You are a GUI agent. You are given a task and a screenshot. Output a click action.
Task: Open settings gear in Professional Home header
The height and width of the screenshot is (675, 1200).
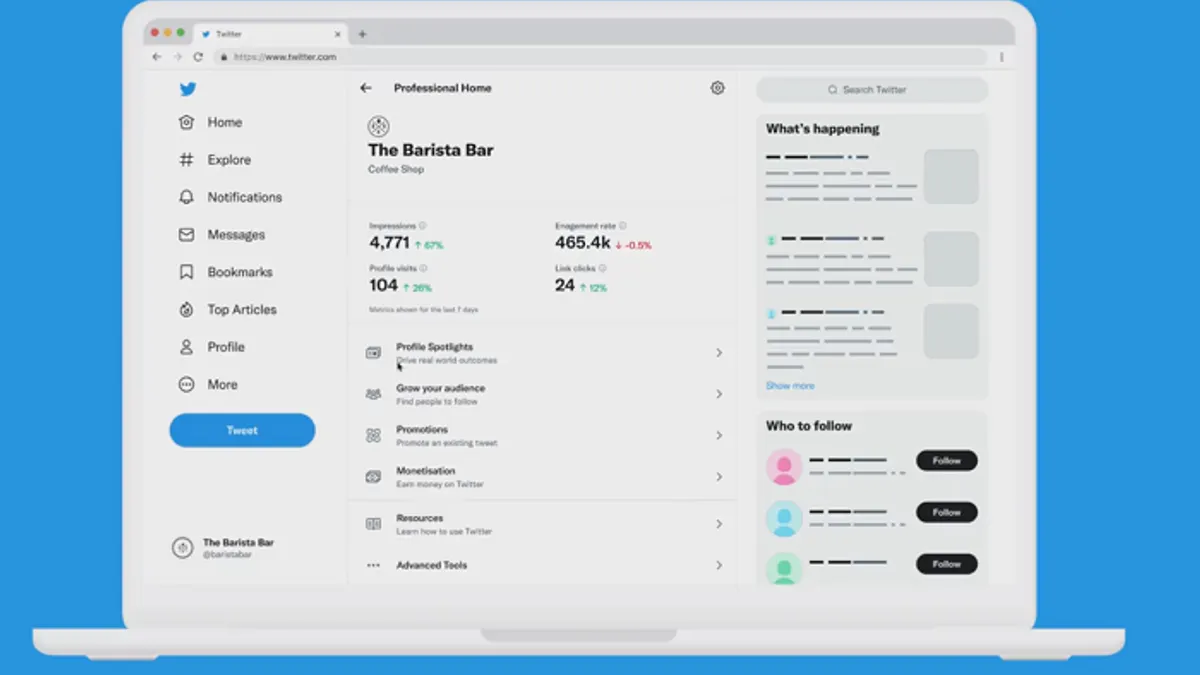tap(717, 88)
